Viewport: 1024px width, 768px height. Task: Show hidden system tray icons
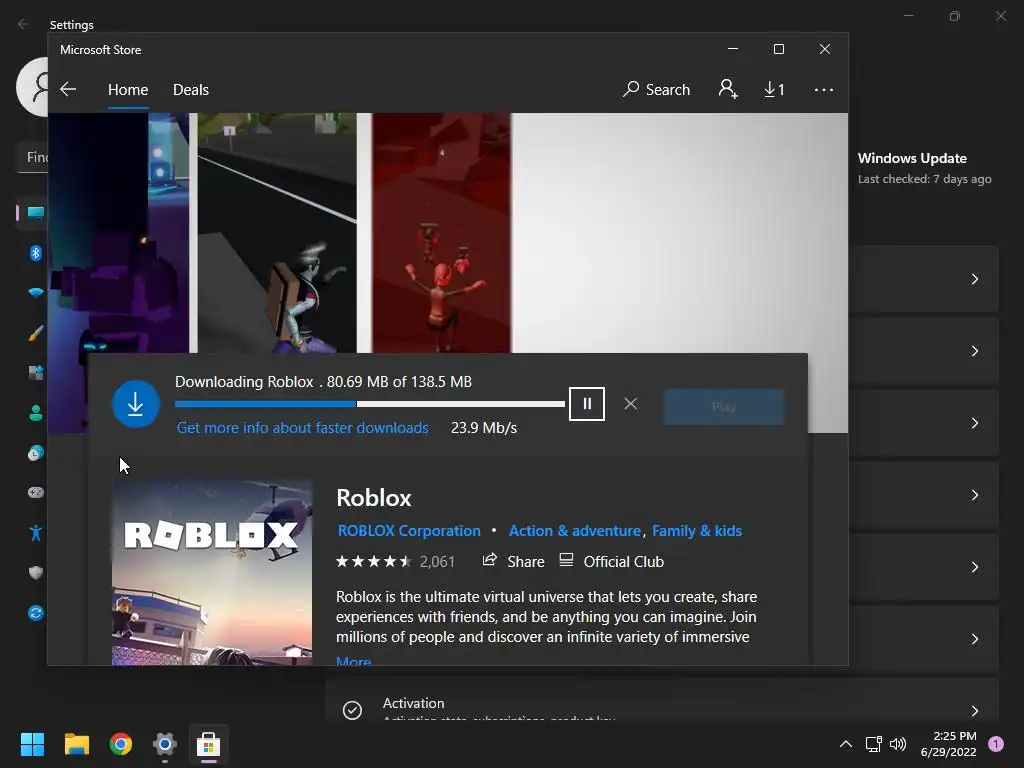846,744
